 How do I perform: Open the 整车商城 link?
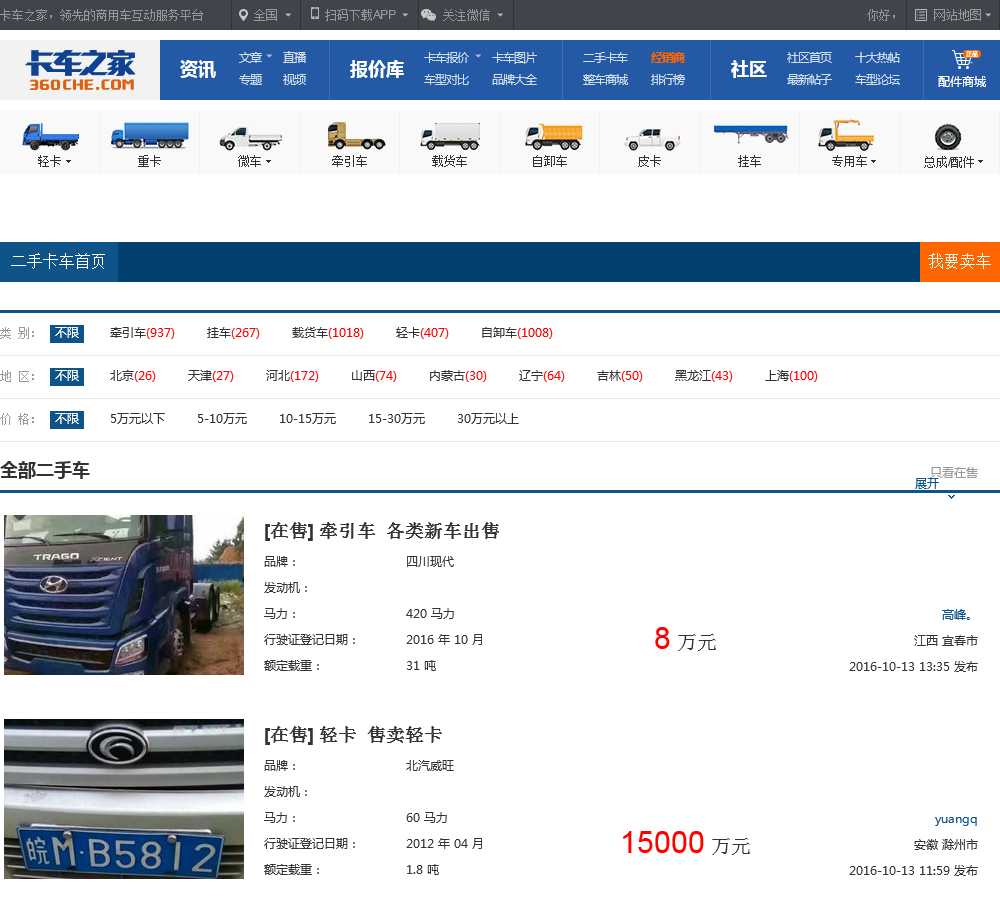605,80
